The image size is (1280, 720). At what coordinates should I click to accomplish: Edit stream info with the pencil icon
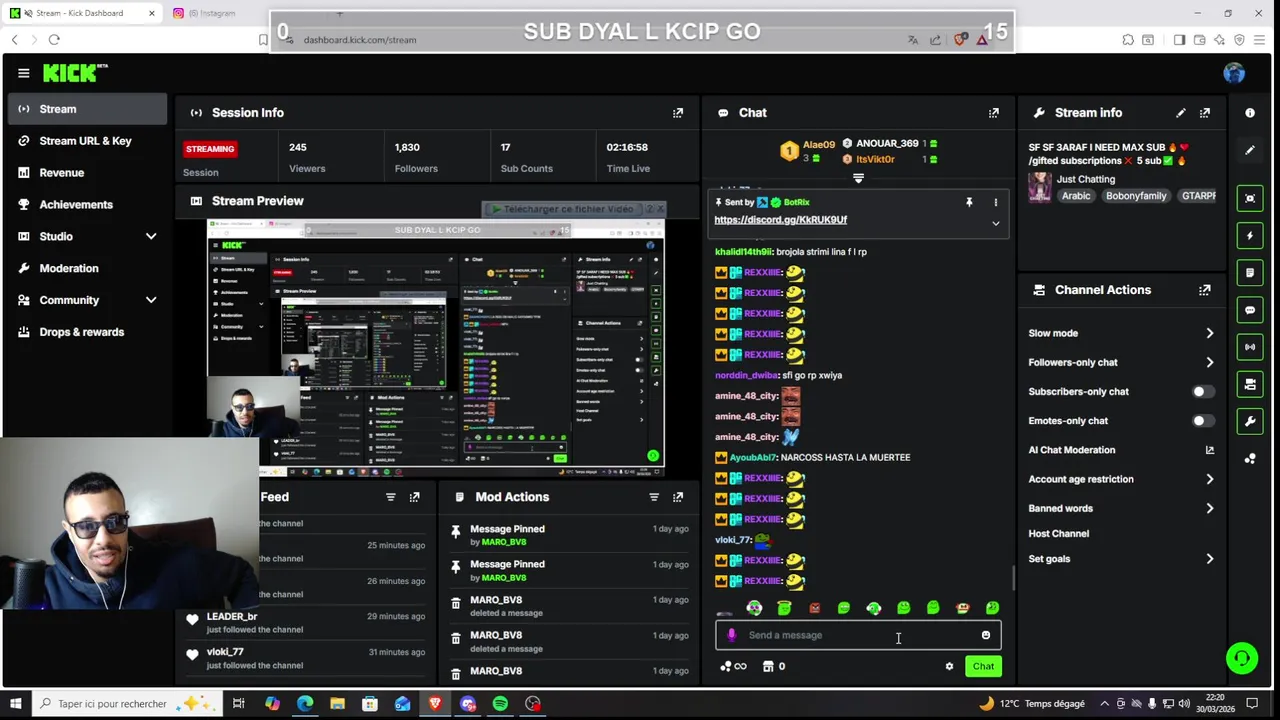1181,113
